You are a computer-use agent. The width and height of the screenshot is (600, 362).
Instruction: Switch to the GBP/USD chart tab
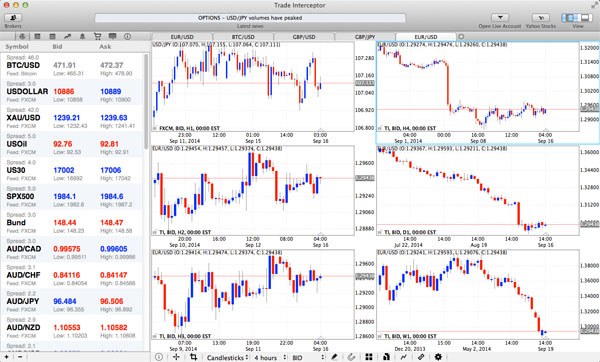(x=304, y=37)
